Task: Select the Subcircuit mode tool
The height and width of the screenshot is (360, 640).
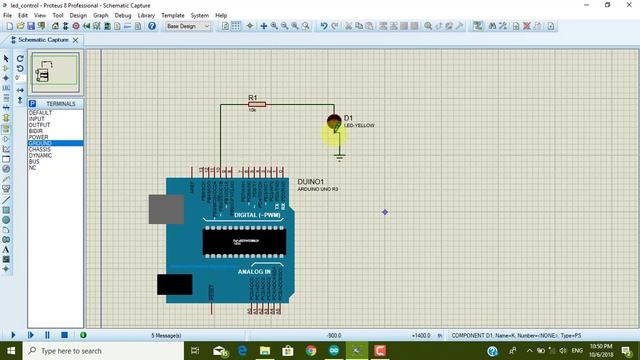Action: [x=6, y=118]
